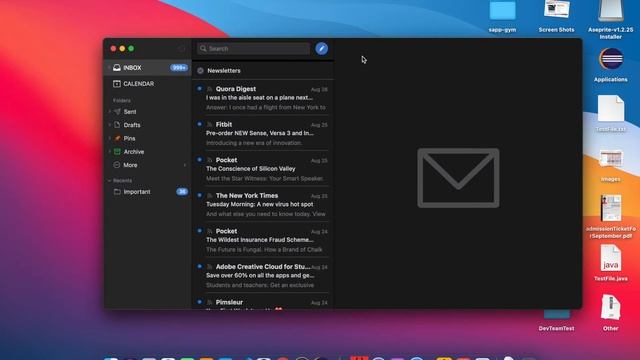Screen dimensions: 640x360
Task: Click the blue compose new email button
Action: (322, 49)
